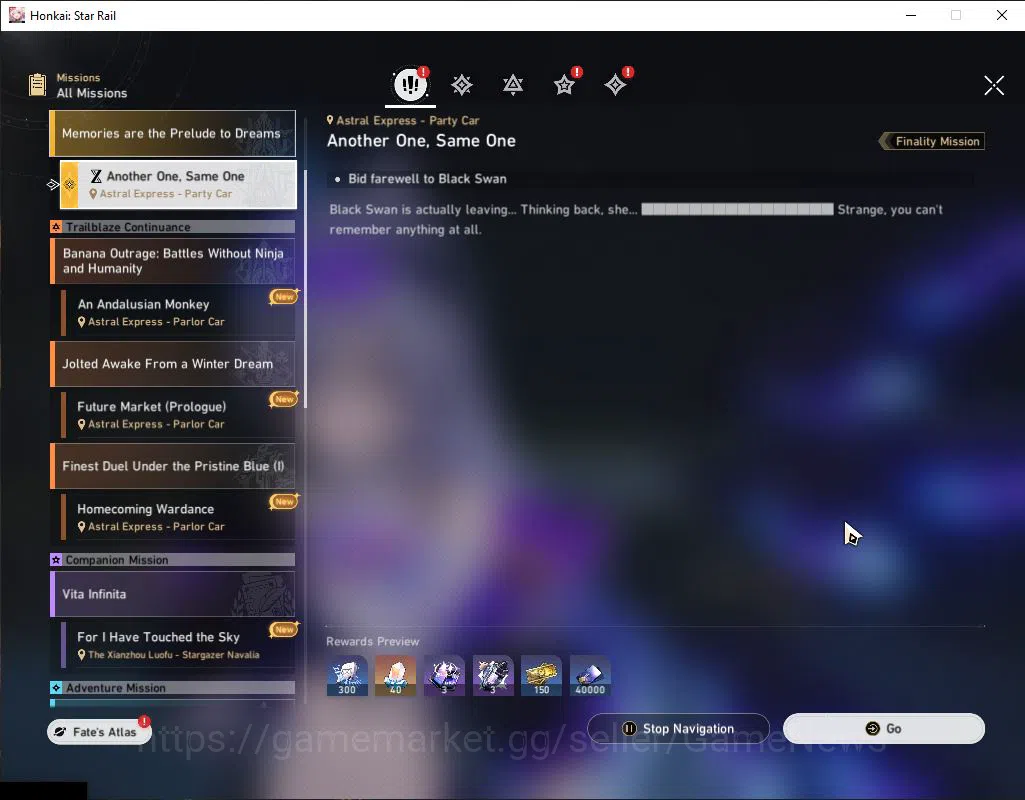Viewport: 1025px width, 800px height.
Task: Click New badge on For I Have Touched the Sky
Action: tap(284, 629)
